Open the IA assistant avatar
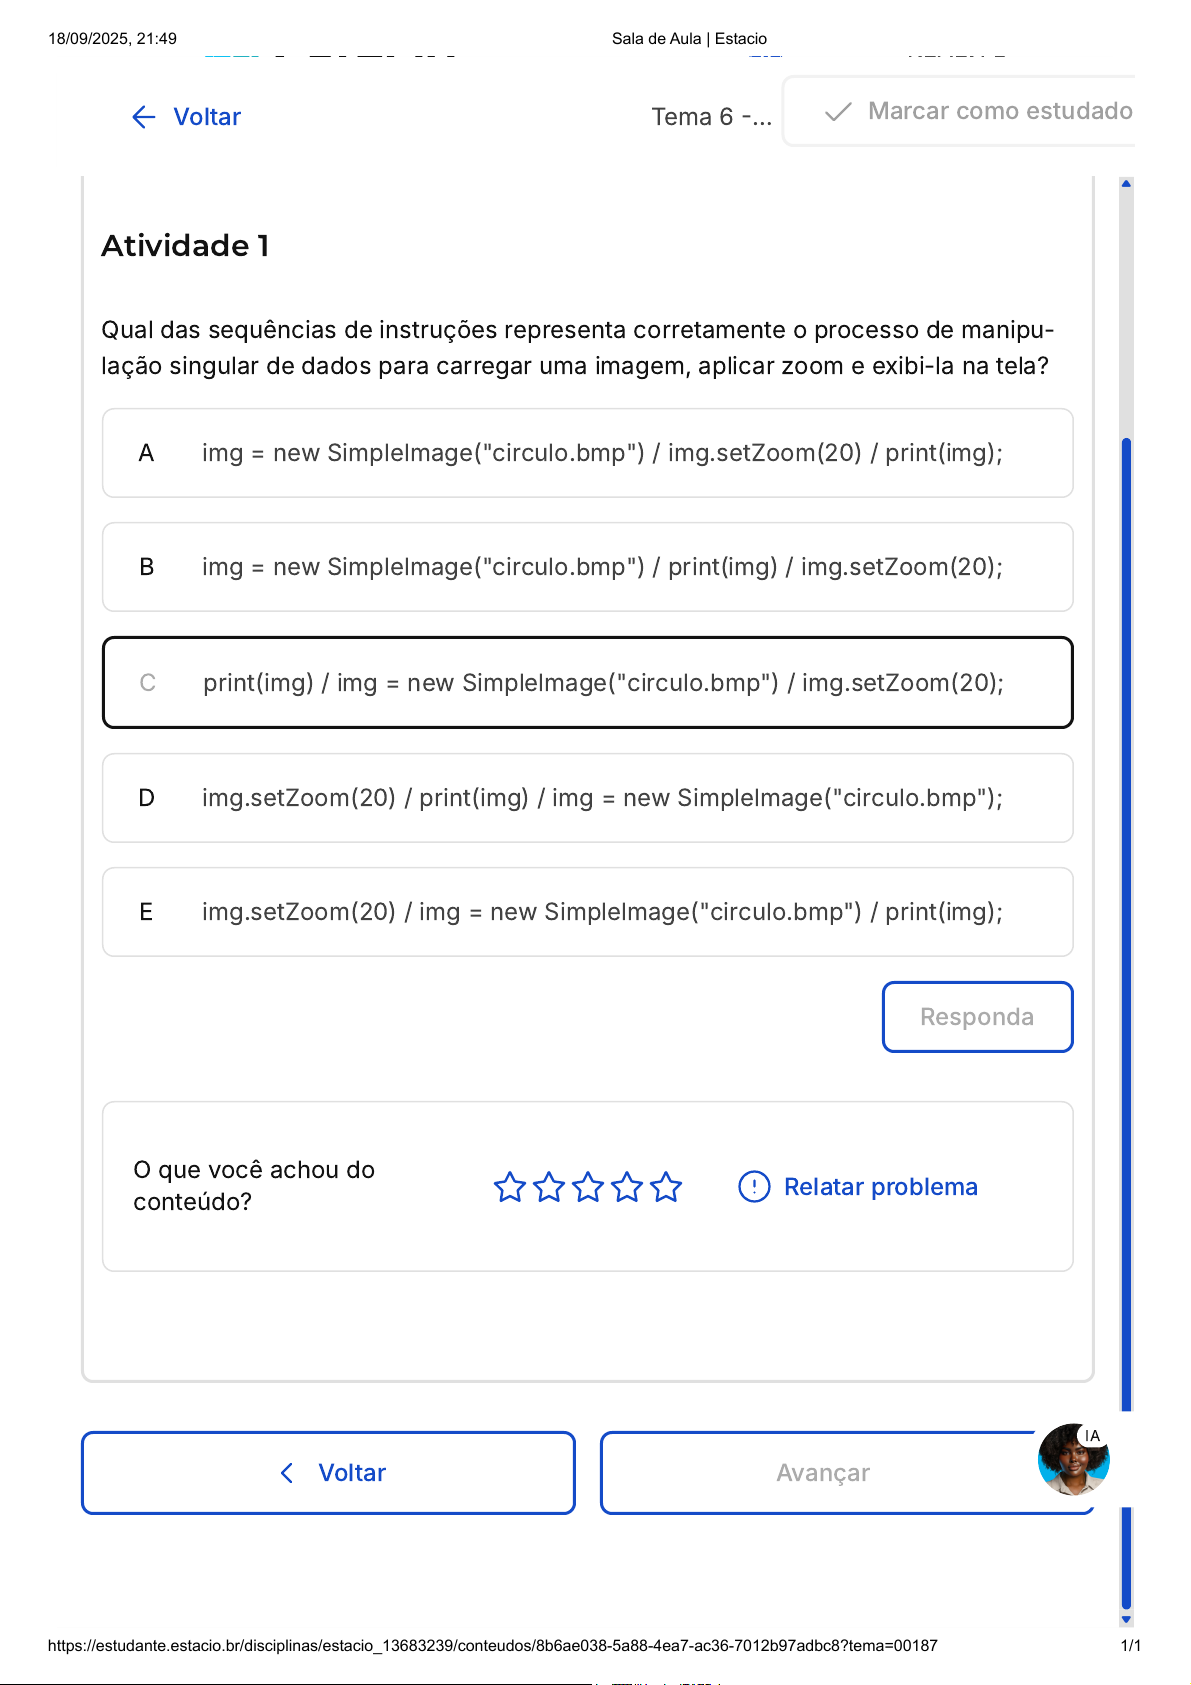Image resolution: width=1191 pixels, height=1685 pixels. pyautogui.click(x=1073, y=1459)
